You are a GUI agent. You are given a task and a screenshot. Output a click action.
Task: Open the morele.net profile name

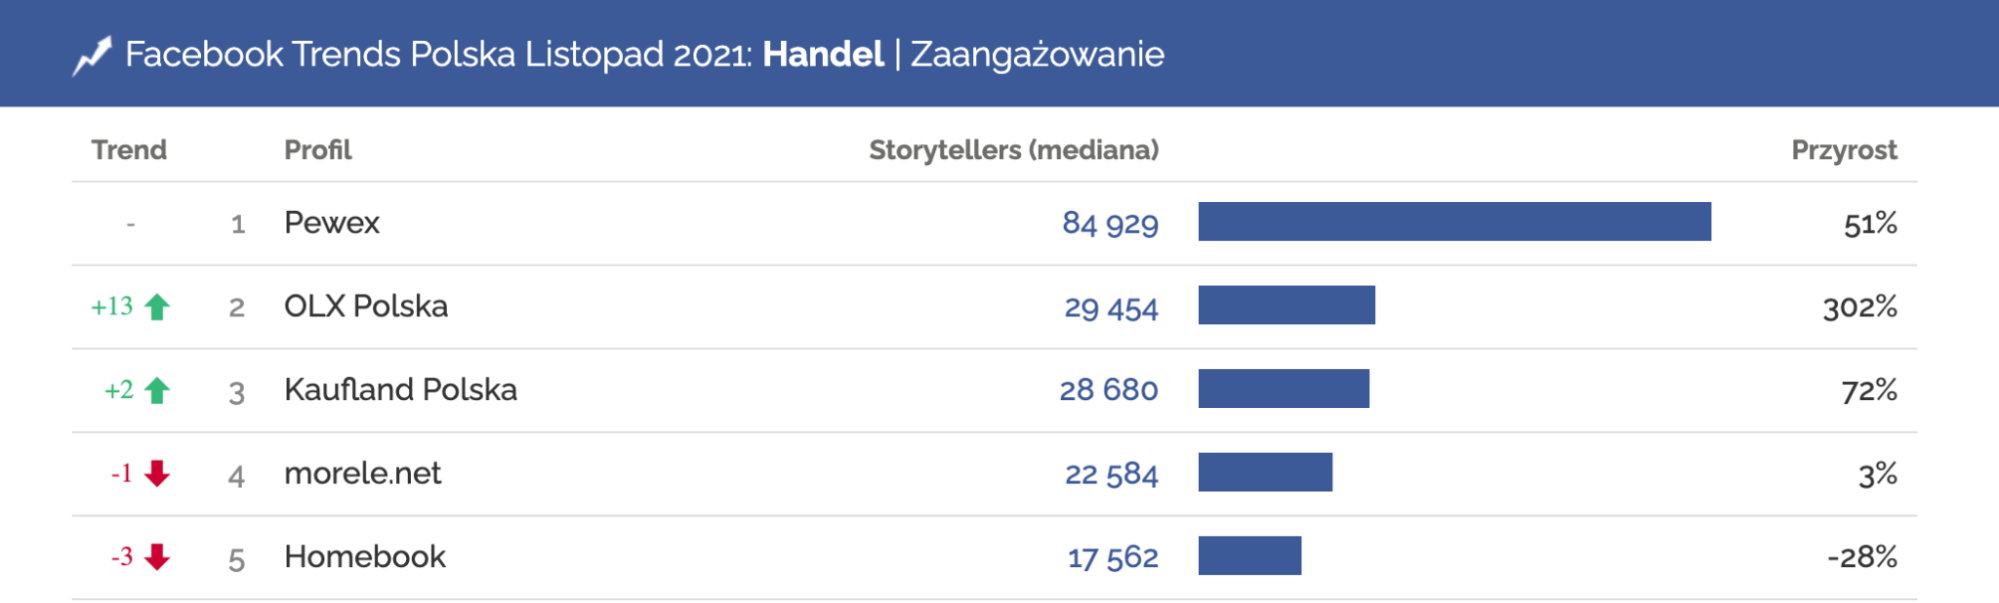362,473
